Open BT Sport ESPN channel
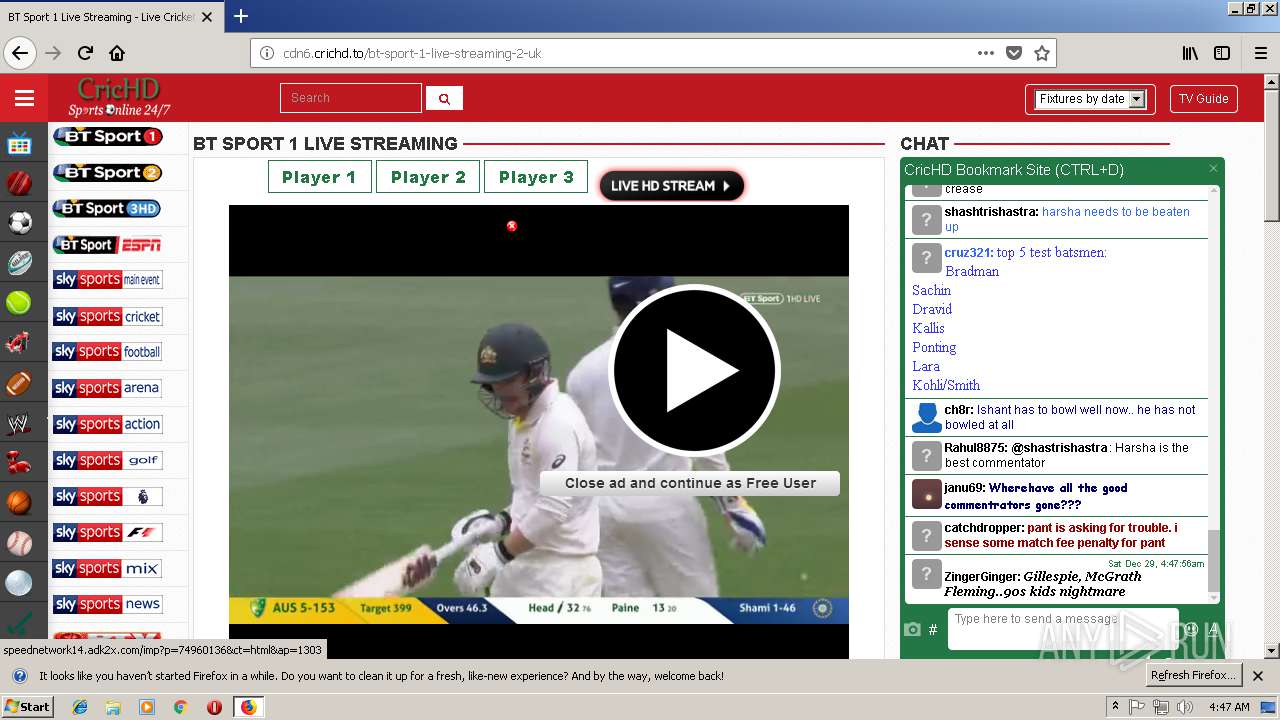This screenshot has width=1280, height=720. coord(107,244)
